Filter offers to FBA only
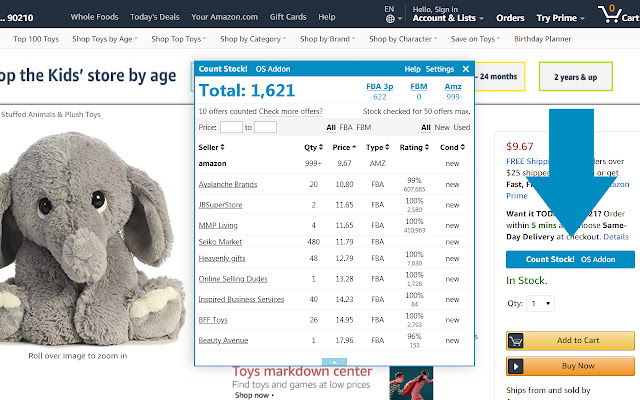 click(x=346, y=127)
